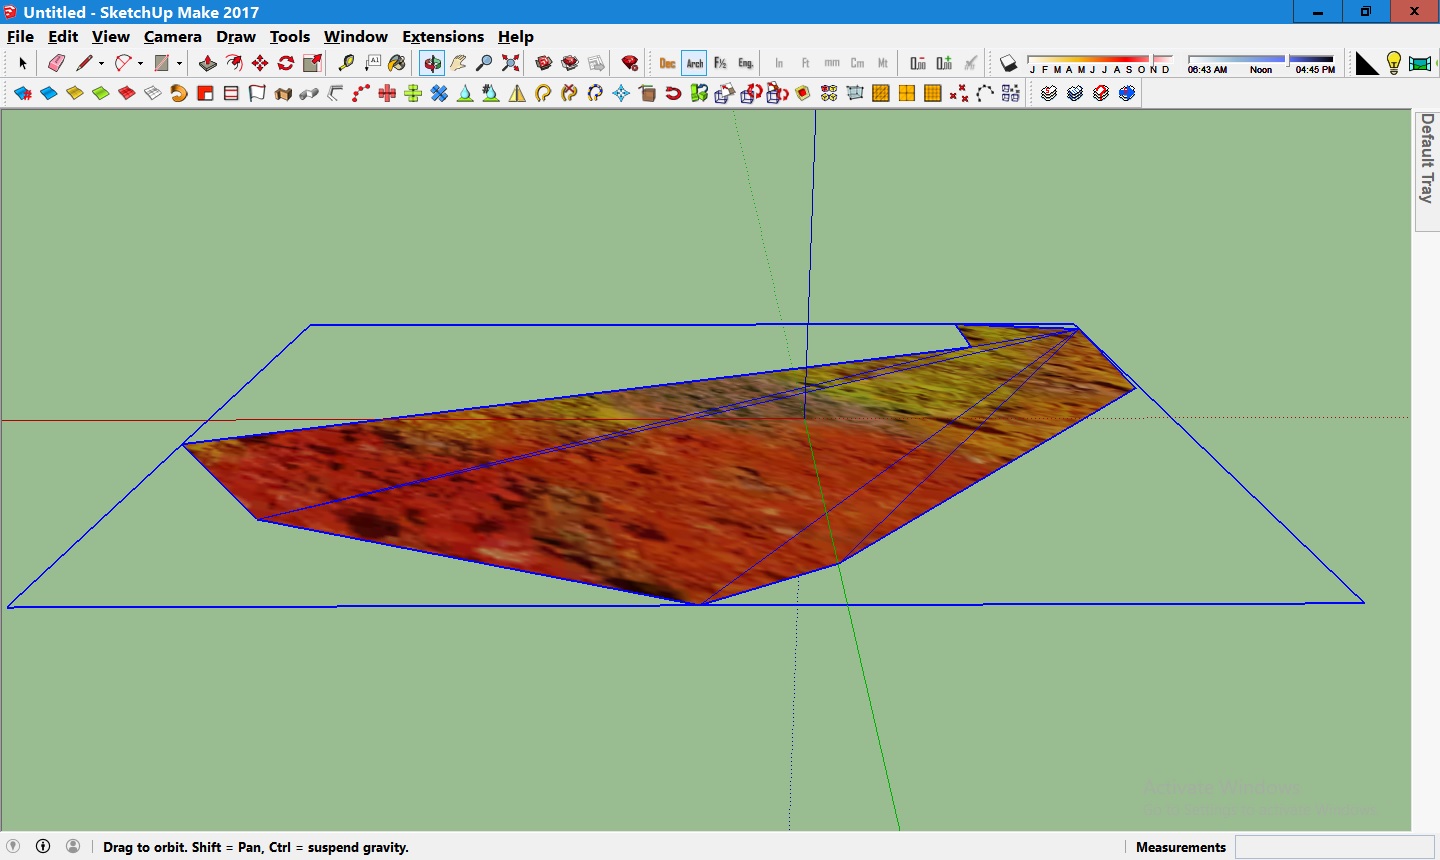Image resolution: width=1440 pixels, height=860 pixels.
Task: Click the light bulb icon
Action: click(1394, 63)
